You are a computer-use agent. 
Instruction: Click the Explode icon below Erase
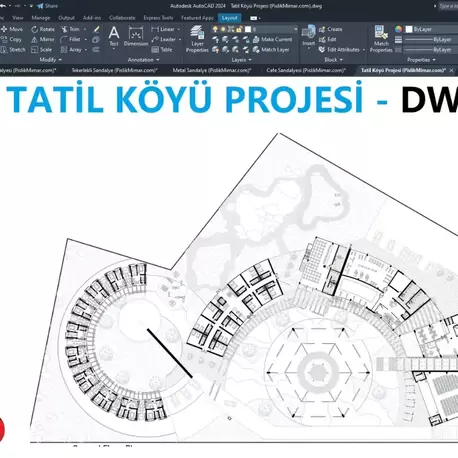point(96,40)
